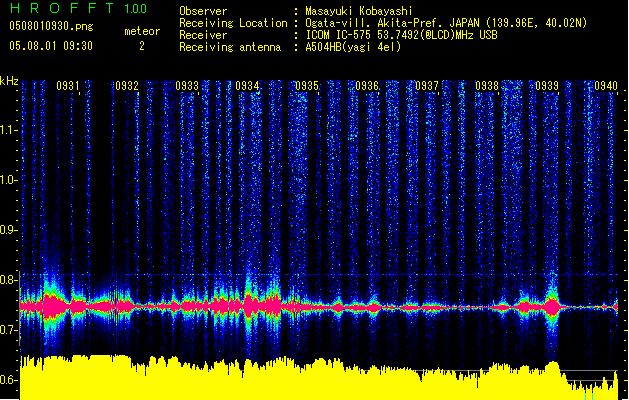This screenshot has height=400, width=629.
Task: Click the date stamp 05.08.01 09:30
Action: pyautogui.click(x=51, y=46)
